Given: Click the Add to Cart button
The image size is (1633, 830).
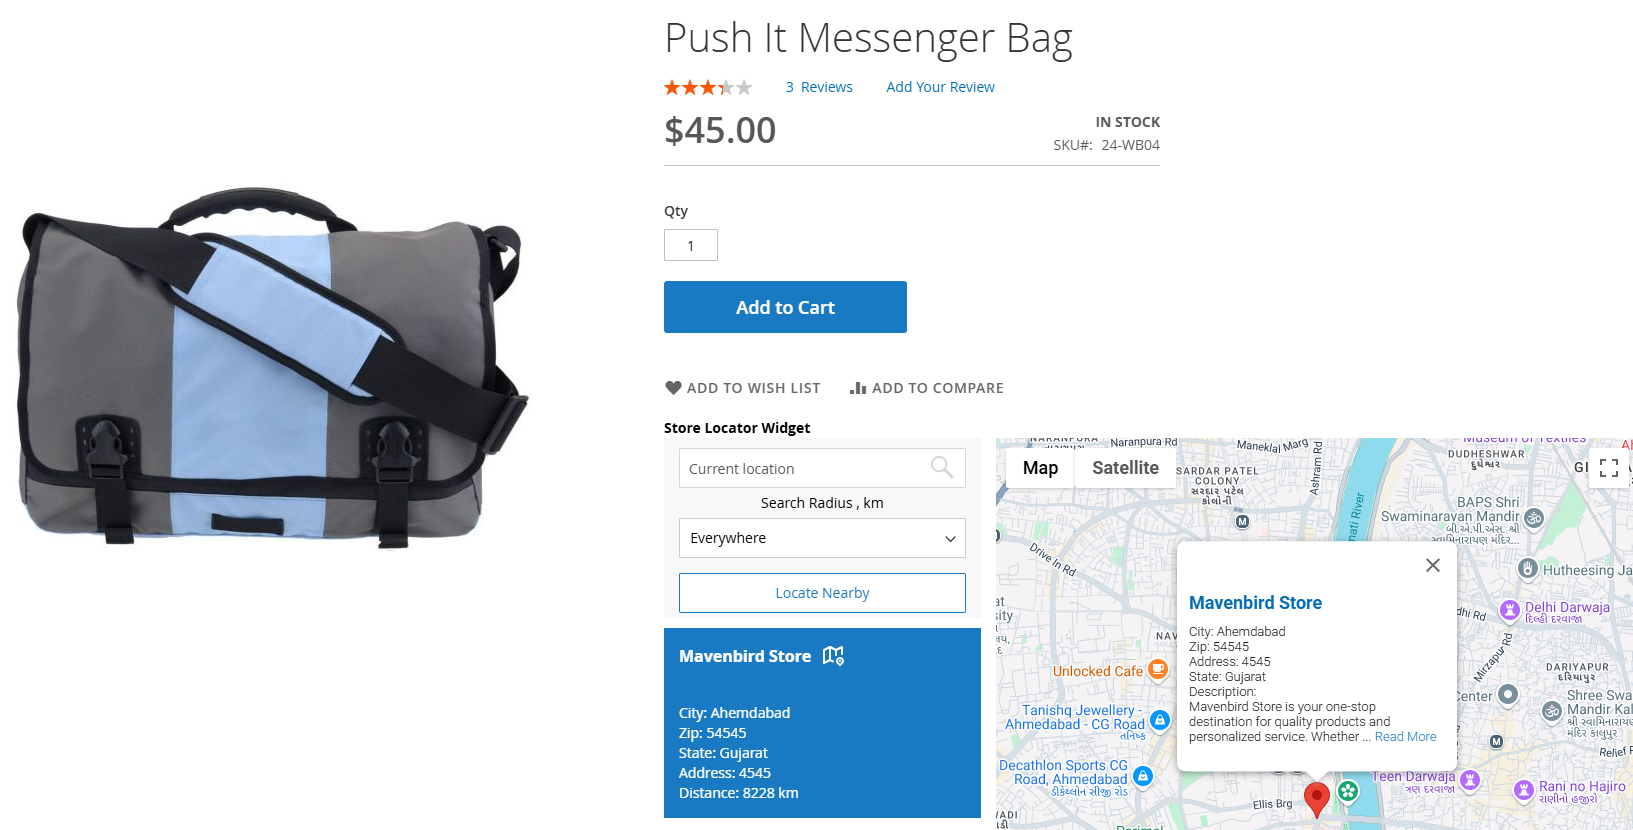Looking at the screenshot, I should coord(785,307).
